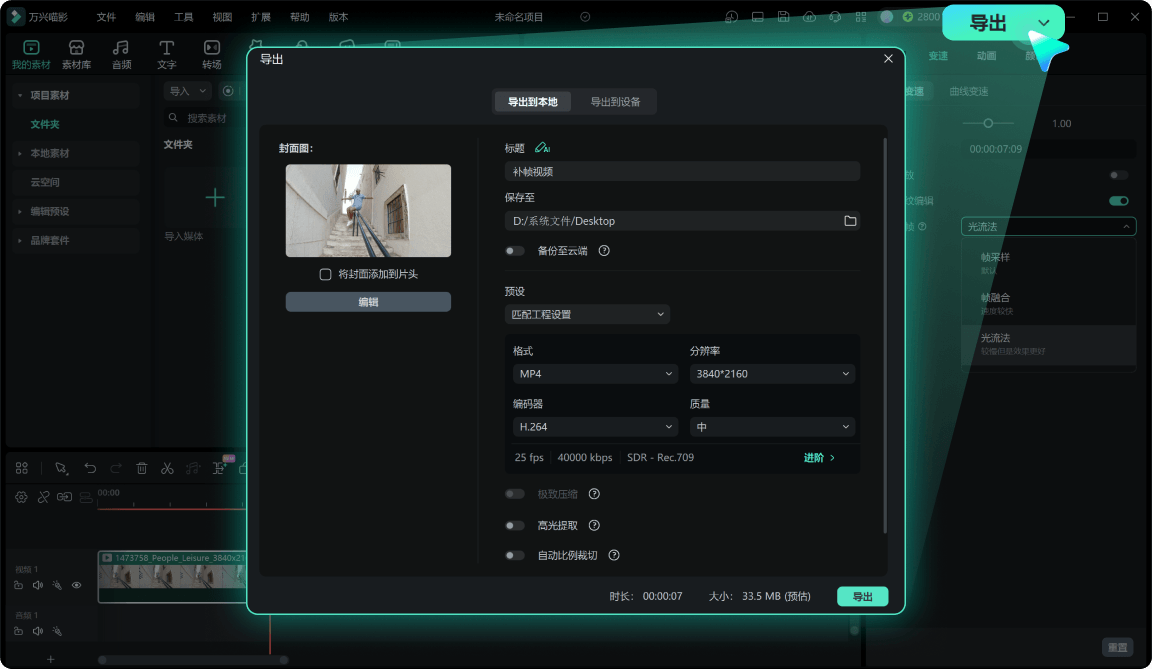Toggle the 自动比例裁切 switch

tap(515, 555)
